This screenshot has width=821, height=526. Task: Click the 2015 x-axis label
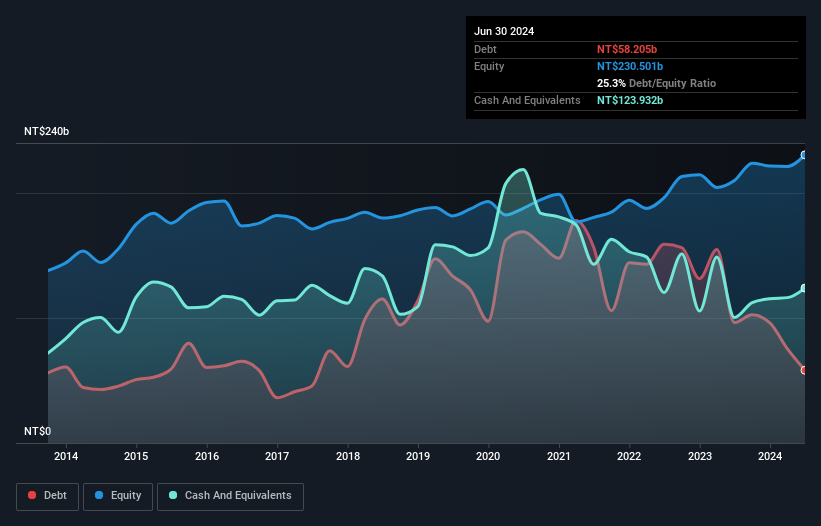point(136,456)
